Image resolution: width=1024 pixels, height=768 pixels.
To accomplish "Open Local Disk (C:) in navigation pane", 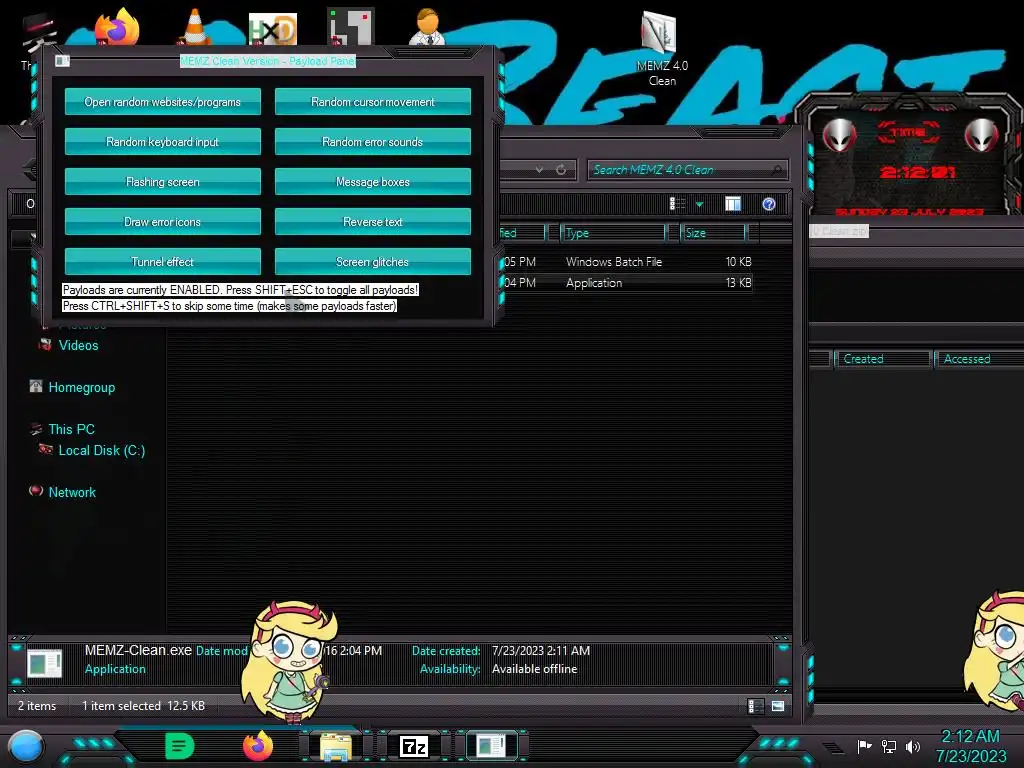I will point(101,451).
